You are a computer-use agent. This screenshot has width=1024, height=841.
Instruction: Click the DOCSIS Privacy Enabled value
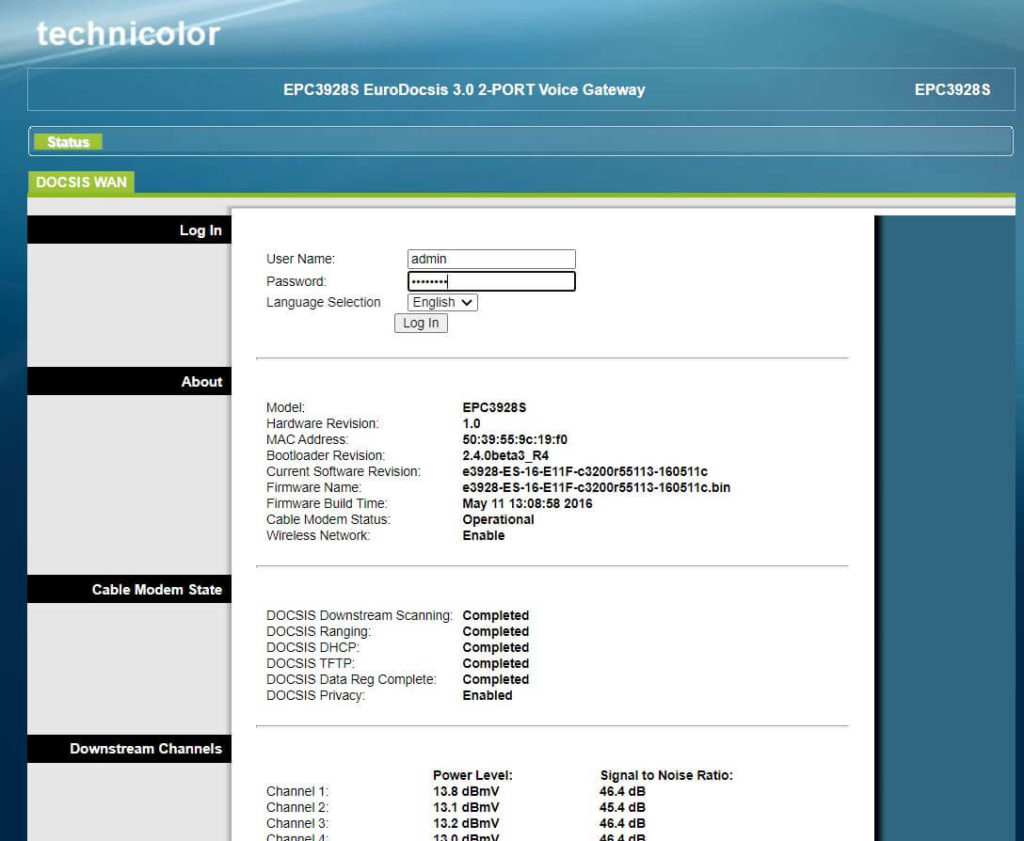(x=487, y=695)
